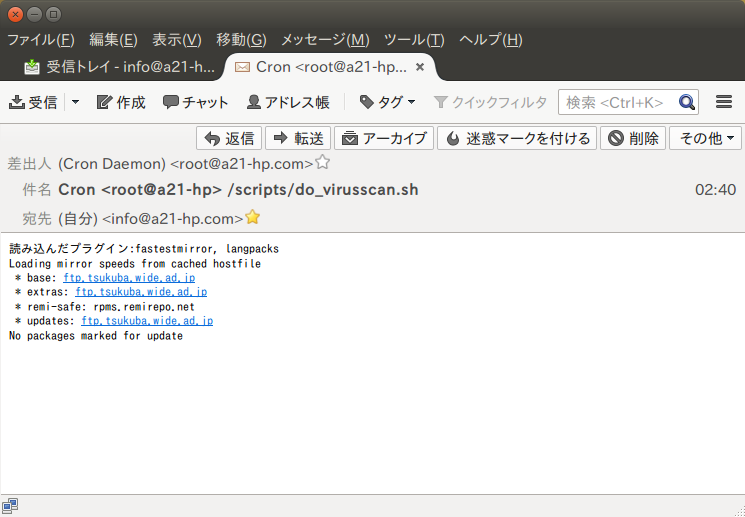Toggle the クイックフィルタ quick filter
Viewport: 745px width, 517px height.
(490, 102)
